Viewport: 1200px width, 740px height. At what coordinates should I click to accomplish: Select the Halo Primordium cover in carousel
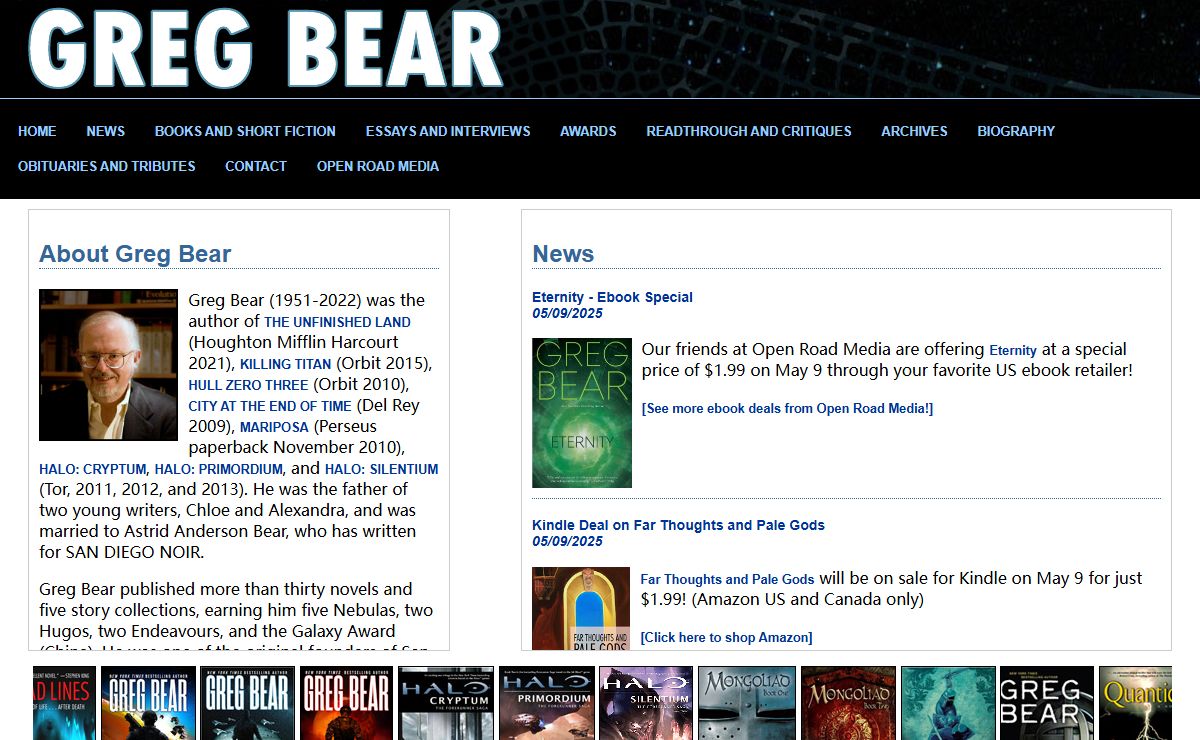click(x=547, y=703)
